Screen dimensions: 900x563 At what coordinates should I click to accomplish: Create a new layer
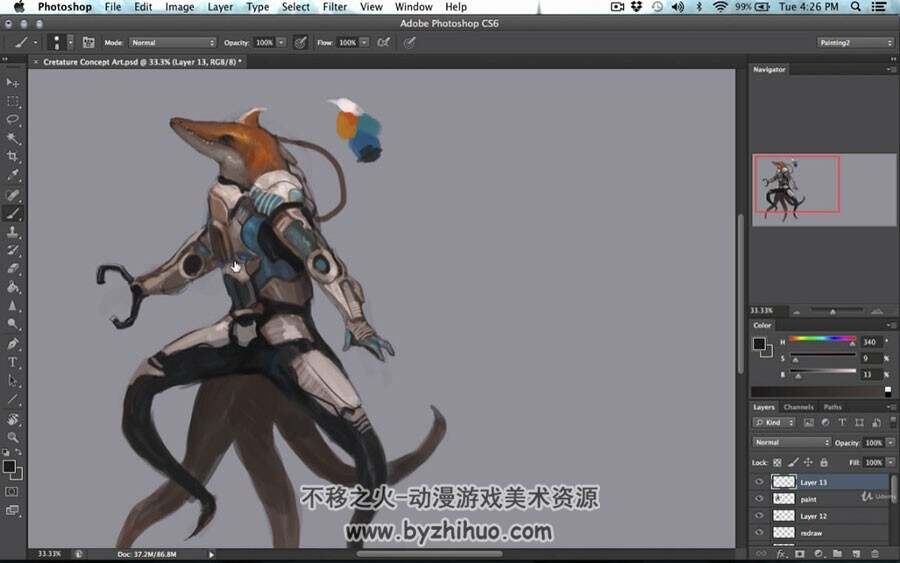(856, 554)
